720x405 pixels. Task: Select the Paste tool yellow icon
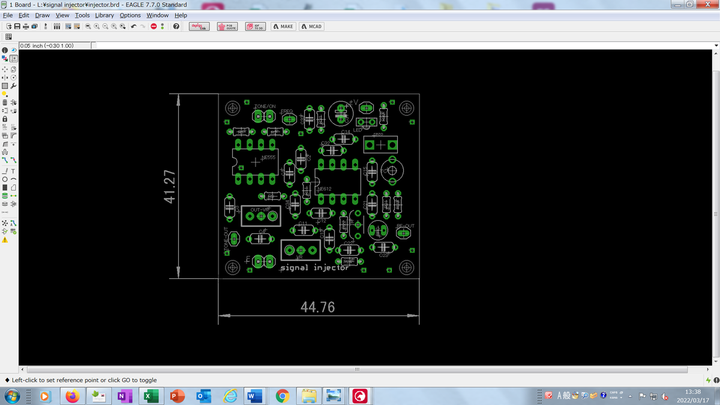pos(5,94)
